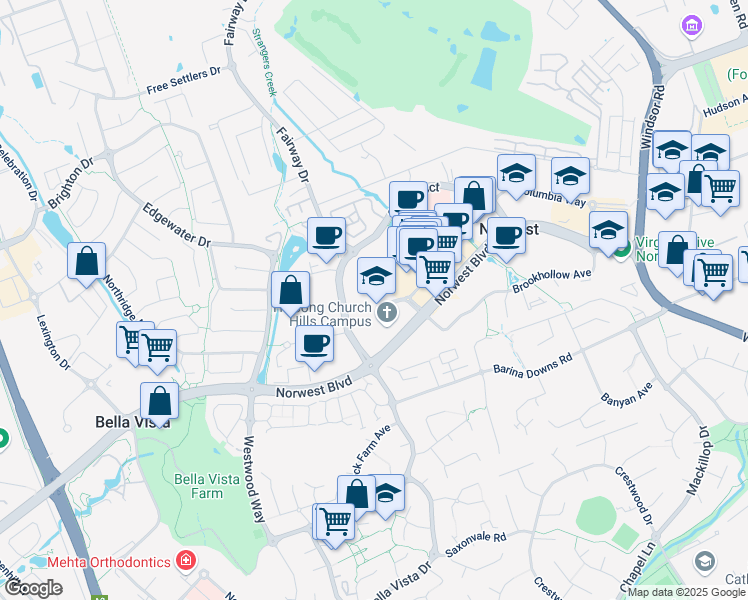The height and width of the screenshot is (600, 748).
Task: Open the Google logo link
Action: 33,589
